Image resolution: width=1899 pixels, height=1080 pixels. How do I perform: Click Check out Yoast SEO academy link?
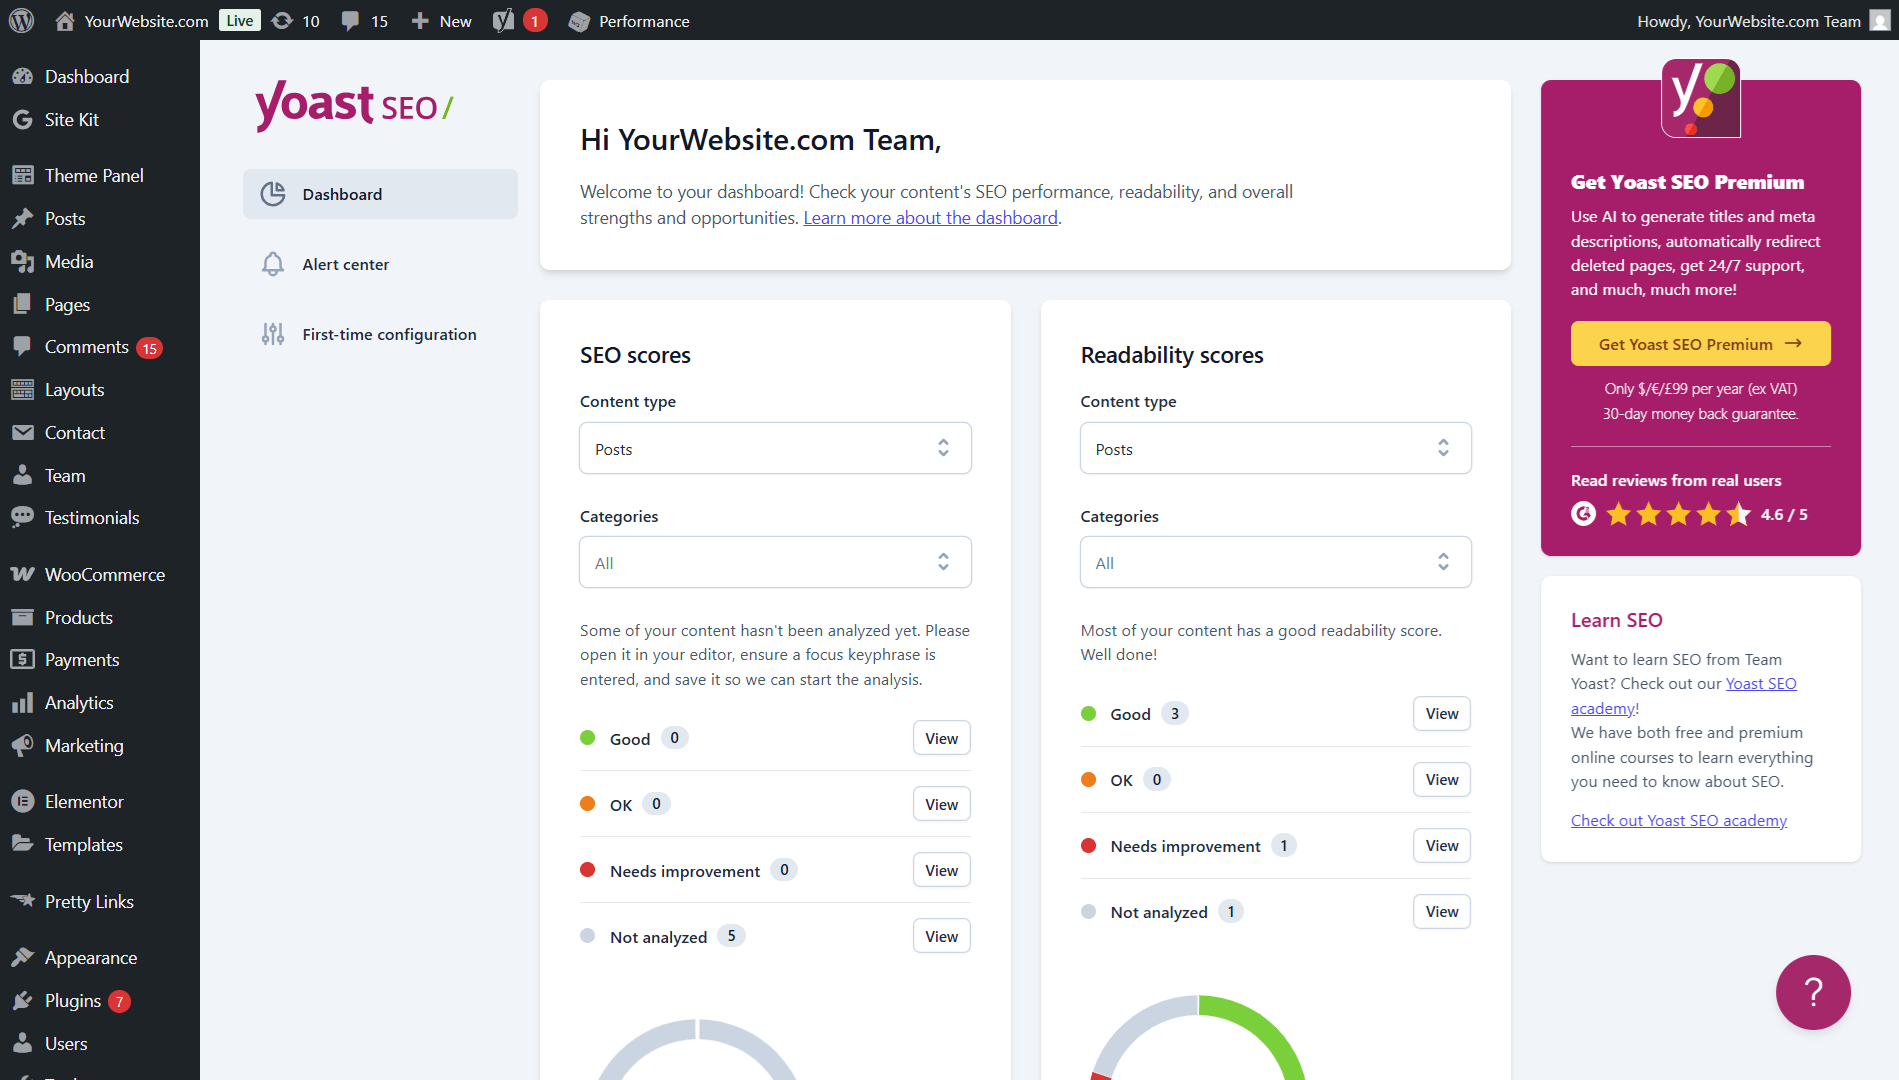click(x=1678, y=820)
